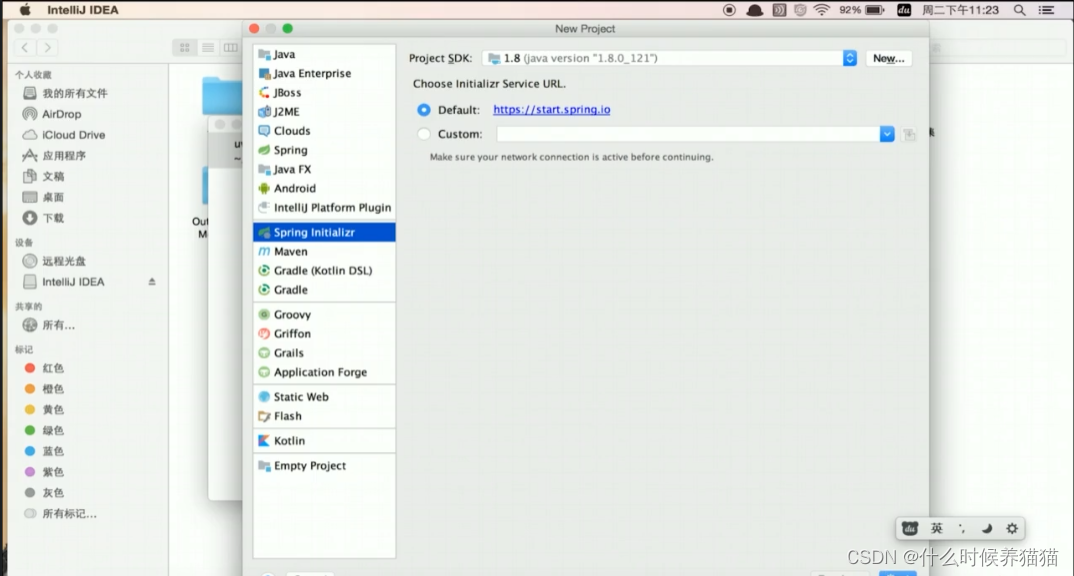Choose J2ME project type
The width and height of the screenshot is (1074, 576).
tap(324, 112)
